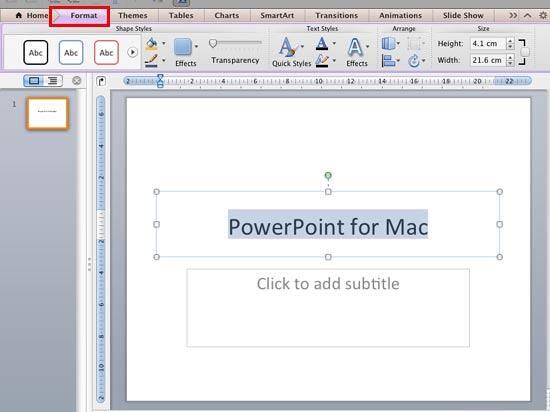Apply the blue outlined Abc shape style
The image size is (550, 412).
click(x=71, y=53)
